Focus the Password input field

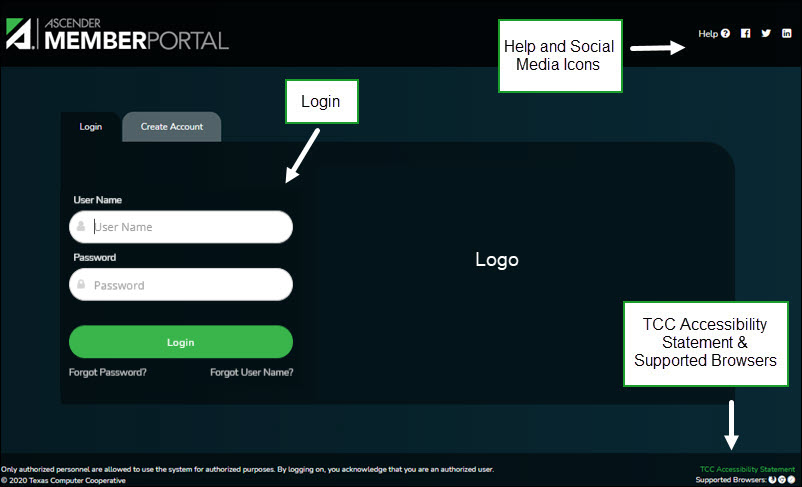pyautogui.click(x=181, y=284)
